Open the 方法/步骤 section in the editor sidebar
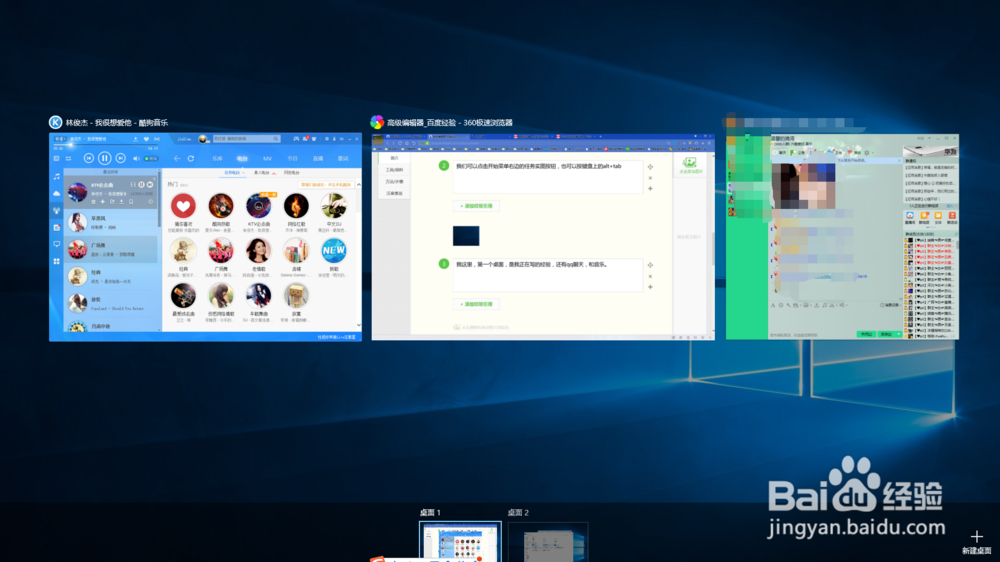Screen dimensions: 1000x562 (x=394, y=182)
